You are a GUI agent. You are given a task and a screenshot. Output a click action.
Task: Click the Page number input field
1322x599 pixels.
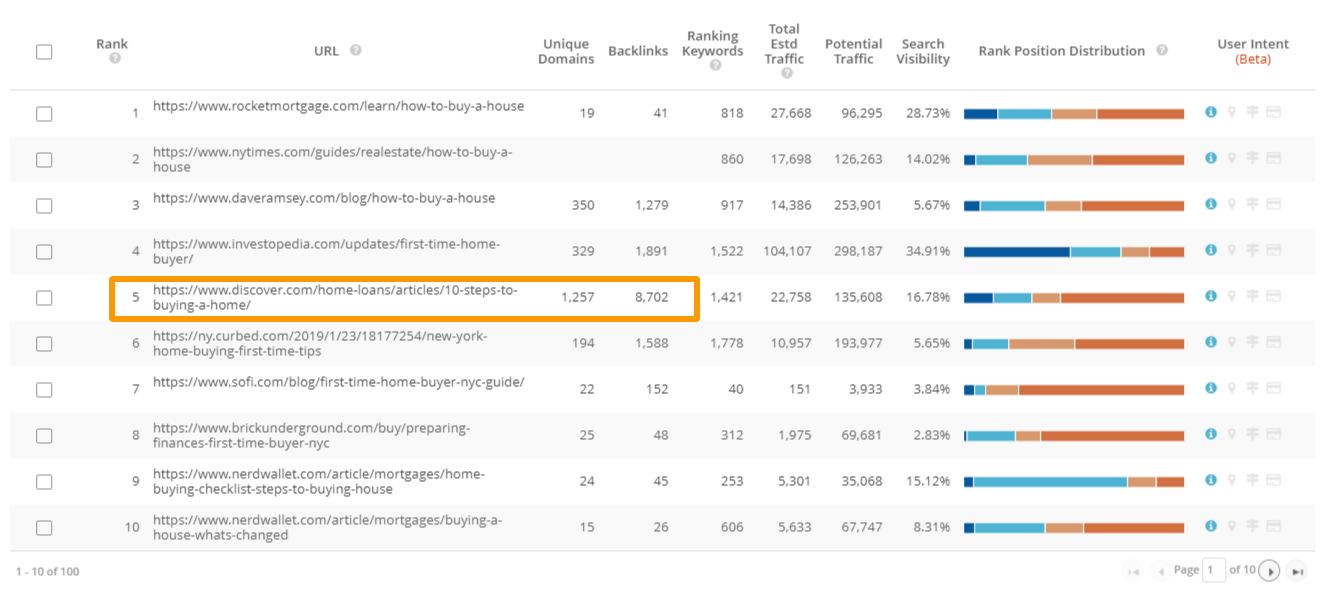point(1213,571)
